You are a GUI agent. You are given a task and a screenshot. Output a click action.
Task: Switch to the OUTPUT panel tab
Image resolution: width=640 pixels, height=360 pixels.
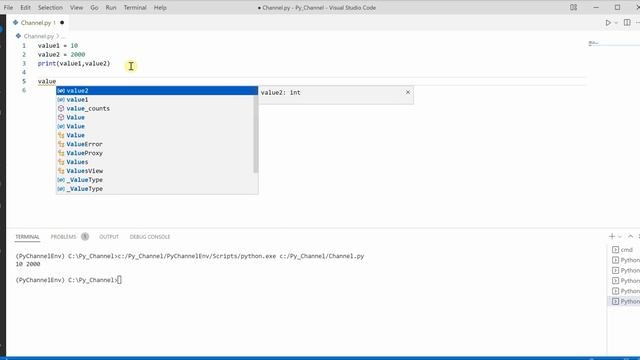[109, 237]
